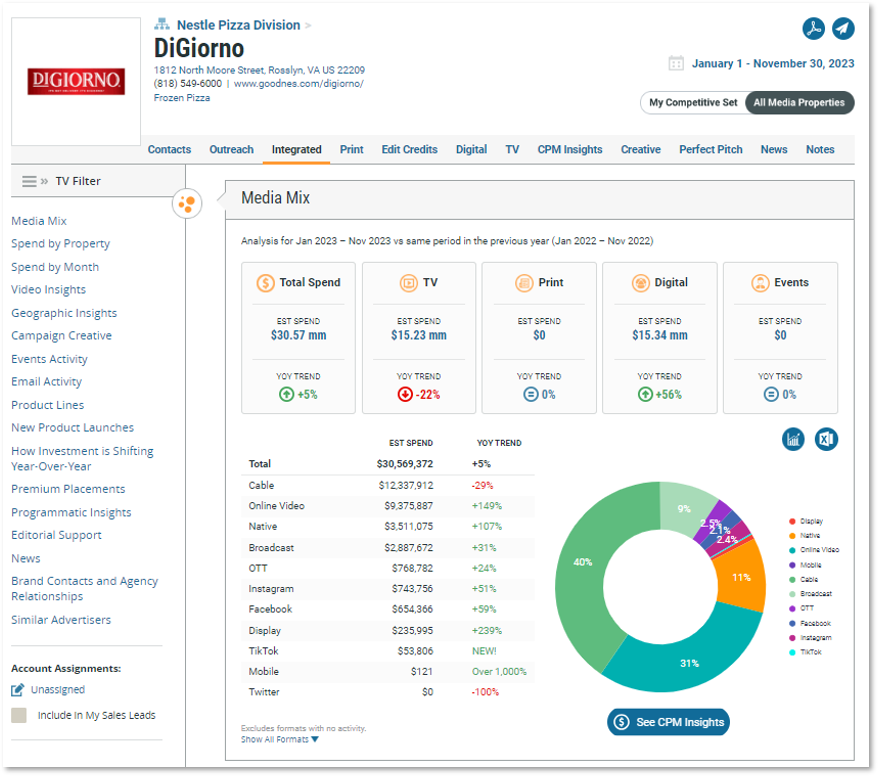Open the TV tab
Viewport: 878px width, 776px height.
click(x=512, y=149)
